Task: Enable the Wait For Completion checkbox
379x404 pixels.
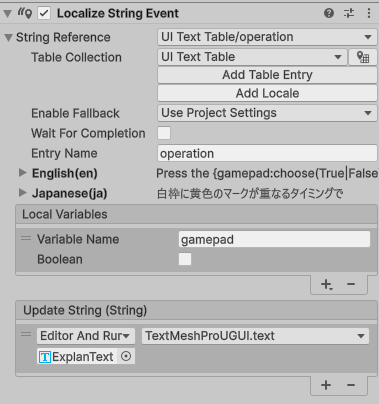Action: pos(164,133)
